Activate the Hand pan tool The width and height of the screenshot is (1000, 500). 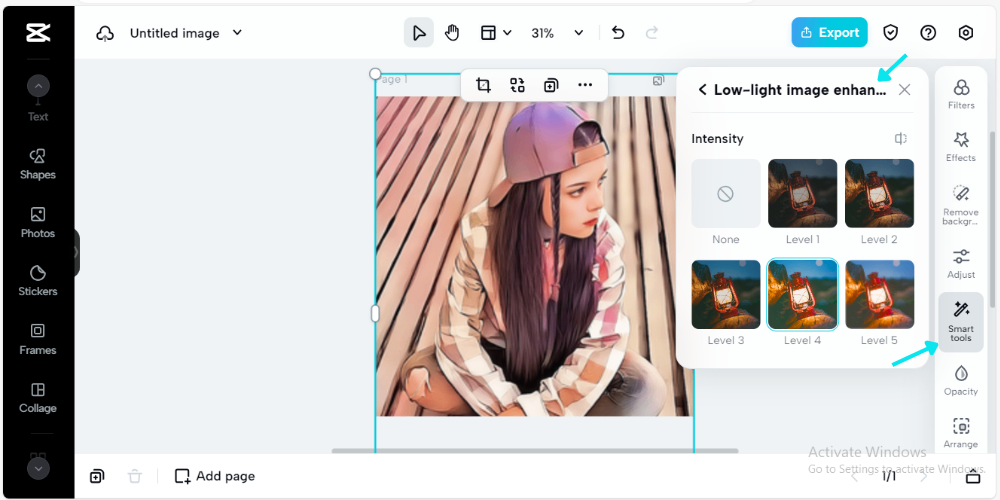pos(452,33)
